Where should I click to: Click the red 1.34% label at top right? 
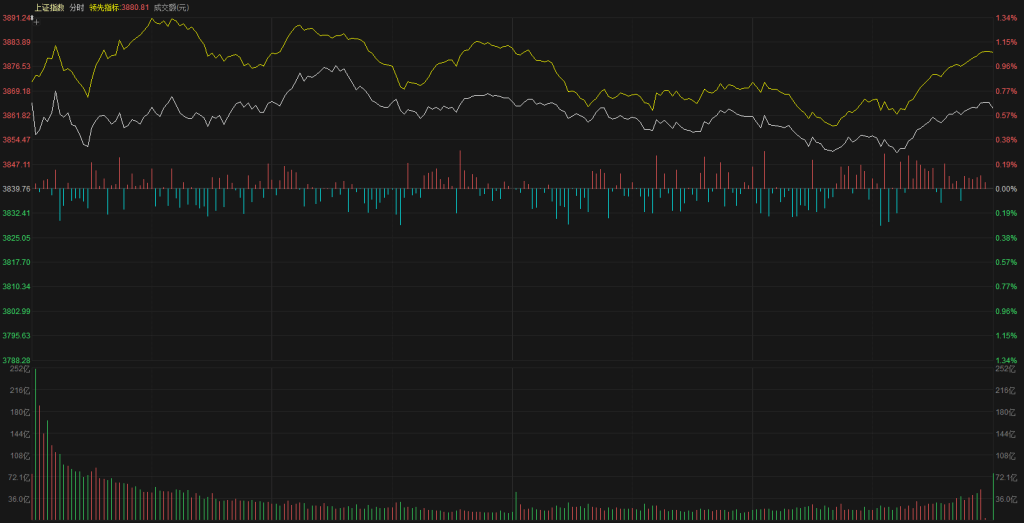(x=1005, y=18)
